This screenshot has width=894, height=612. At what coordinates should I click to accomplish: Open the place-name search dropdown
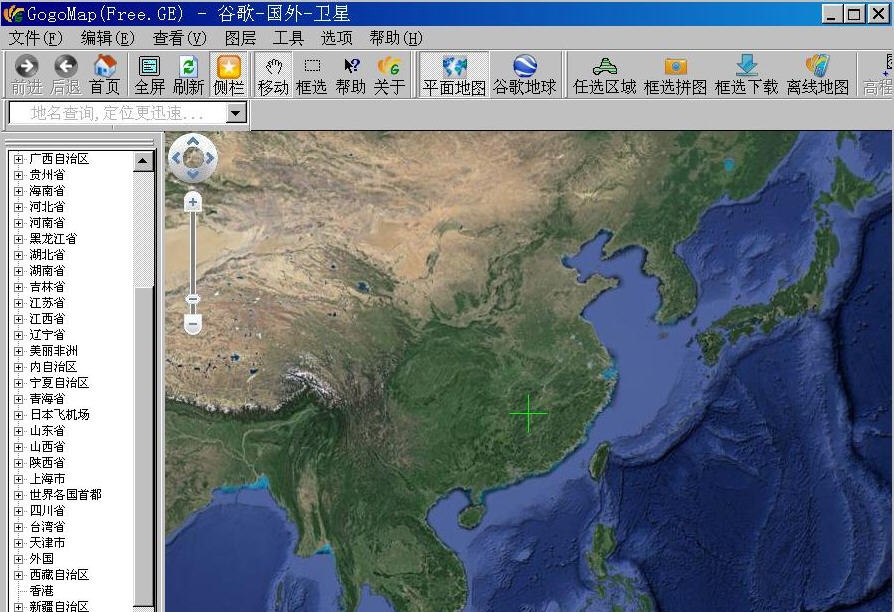[x=237, y=113]
